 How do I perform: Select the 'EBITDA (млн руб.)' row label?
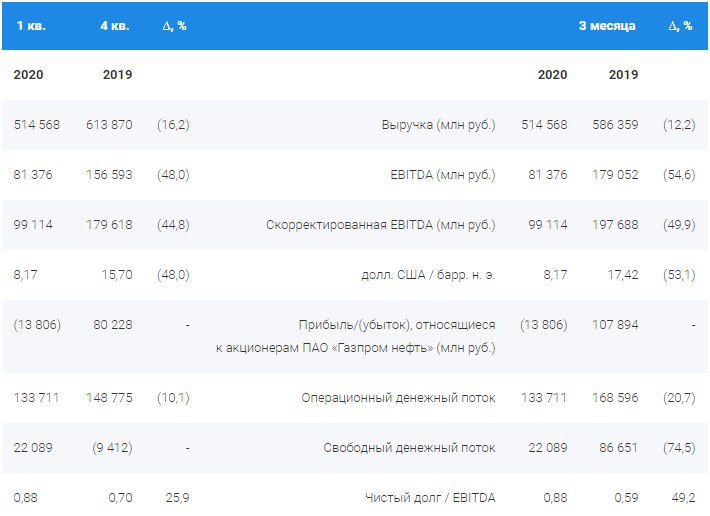443,175
